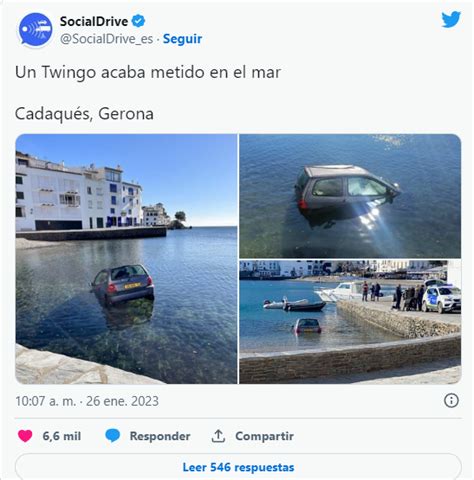The height and width of the screenshot is (480, 474).
Task: Open the SocialDrive display name link
Action: pyautogui.click(x=94, y=22)
